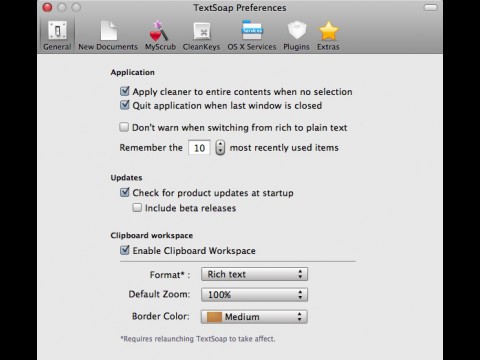
Task: Disable Enable Clipboard Workspace checkbox
Action: [x=125, y=250]
